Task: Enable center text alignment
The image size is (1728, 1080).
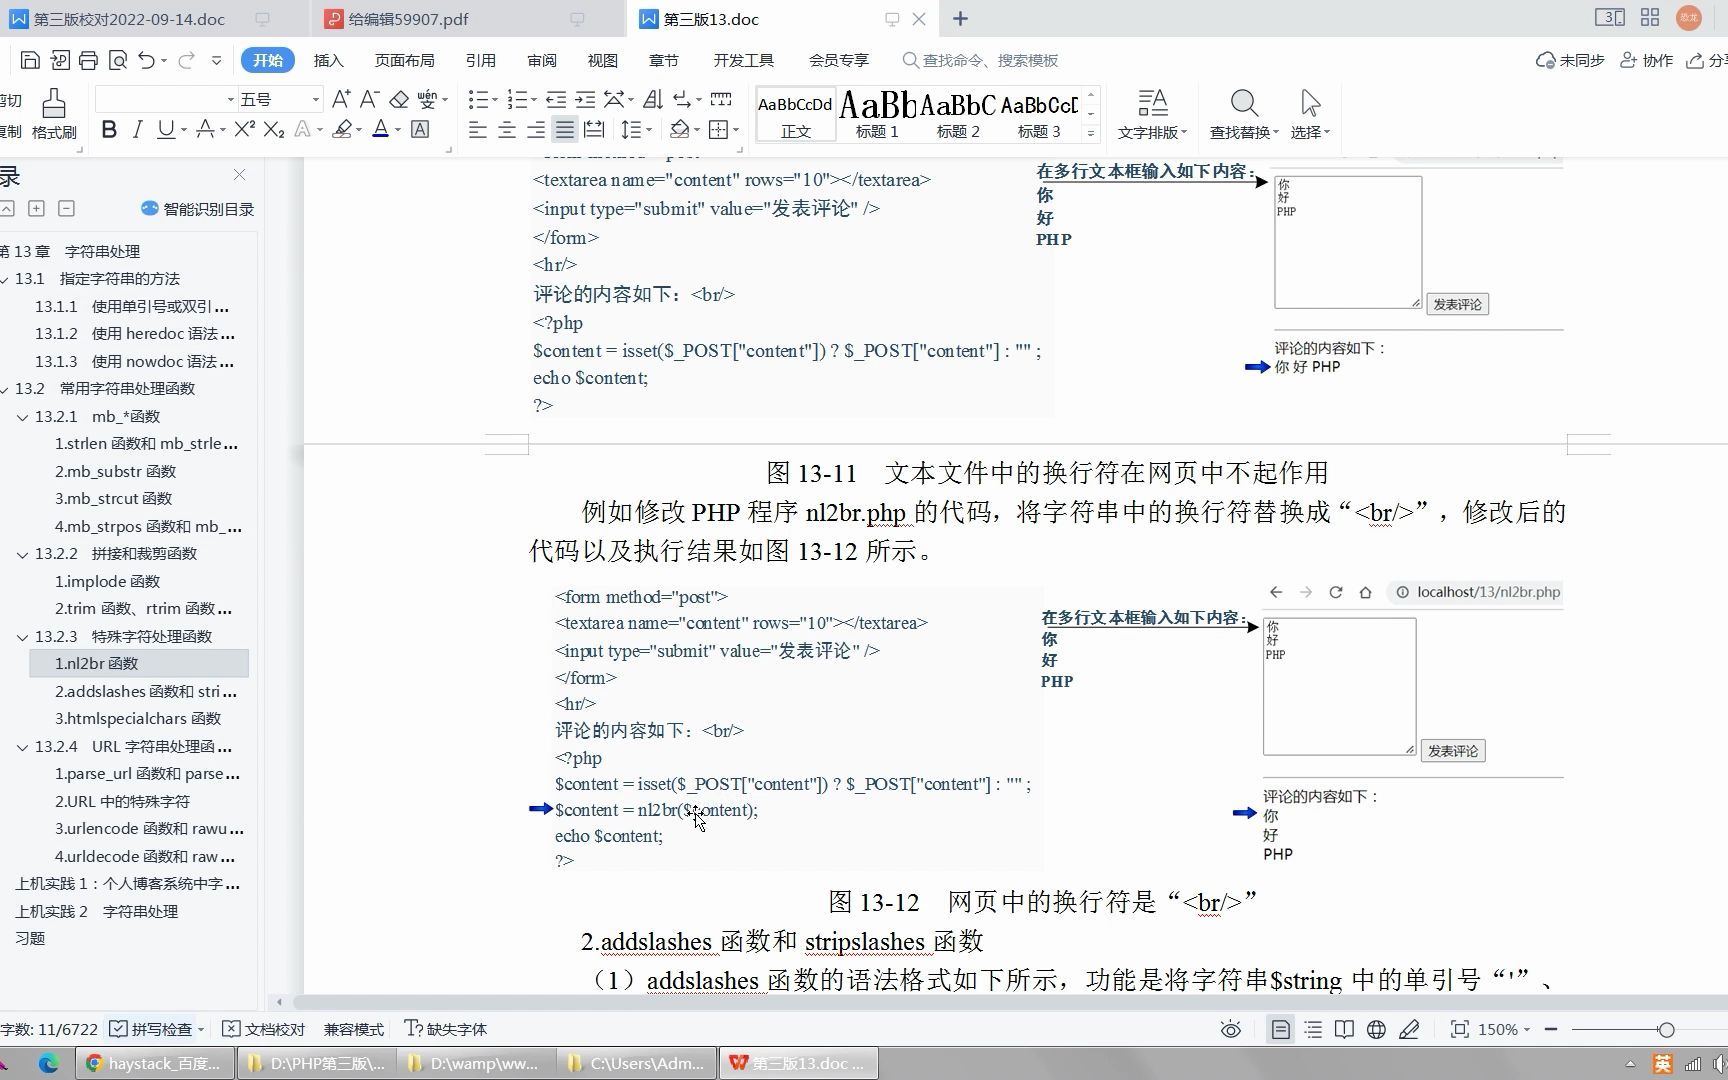Action: coord(507,130)
